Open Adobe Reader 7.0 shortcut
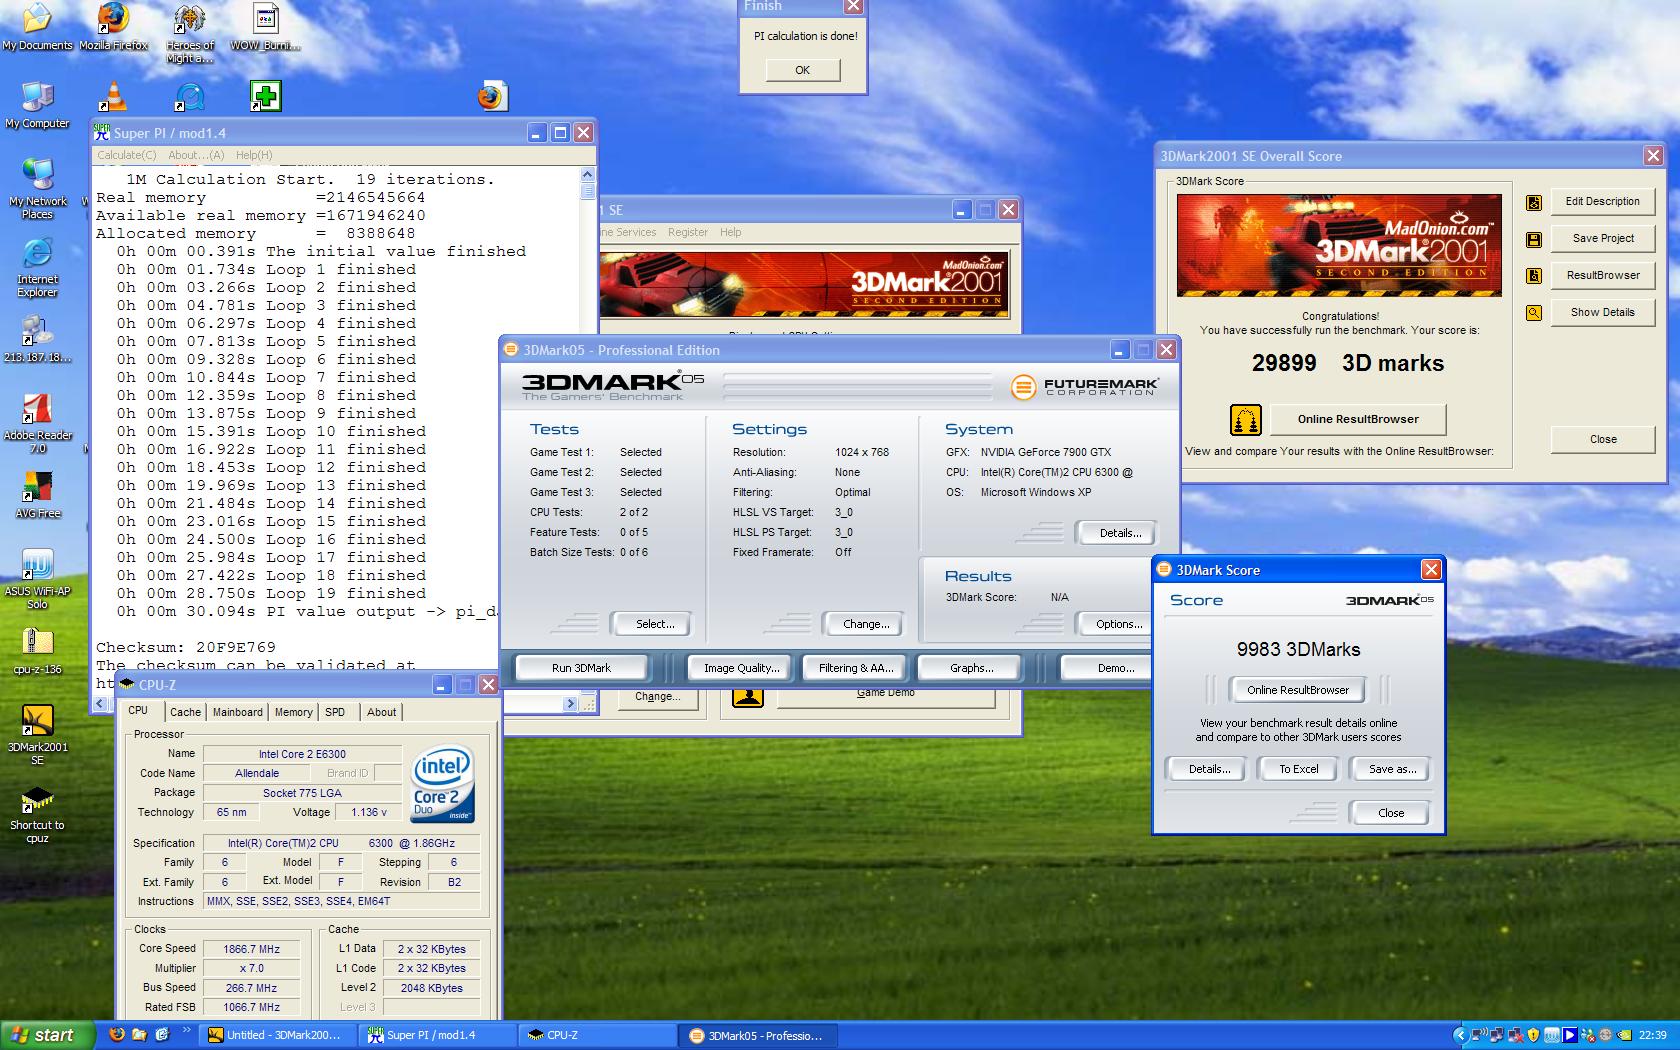The height and width of the screenshot is (1050, 1680). (37, 423)
